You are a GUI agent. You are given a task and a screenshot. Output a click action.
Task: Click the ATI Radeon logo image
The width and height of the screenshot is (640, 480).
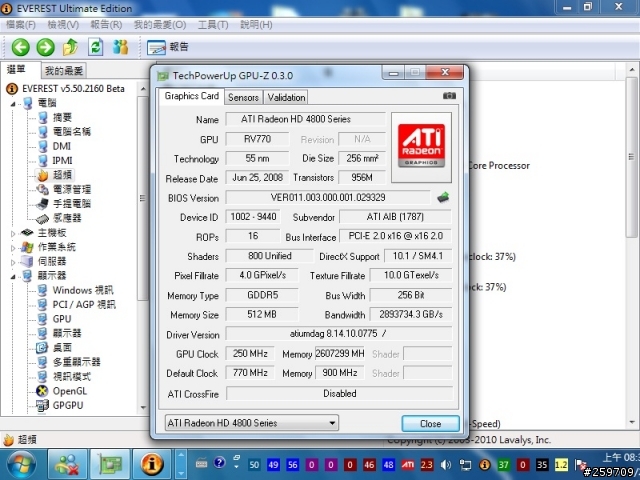(x=420, y=145)
